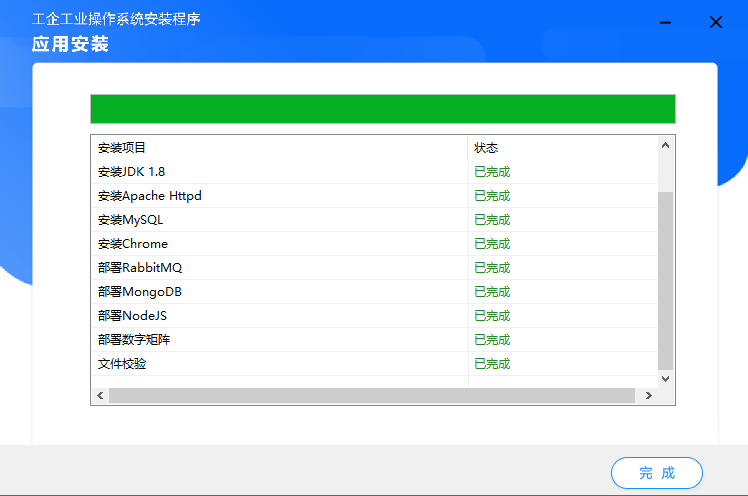
Task: Click the horizontal scrollbar thumb
Action: click(372, 395)
